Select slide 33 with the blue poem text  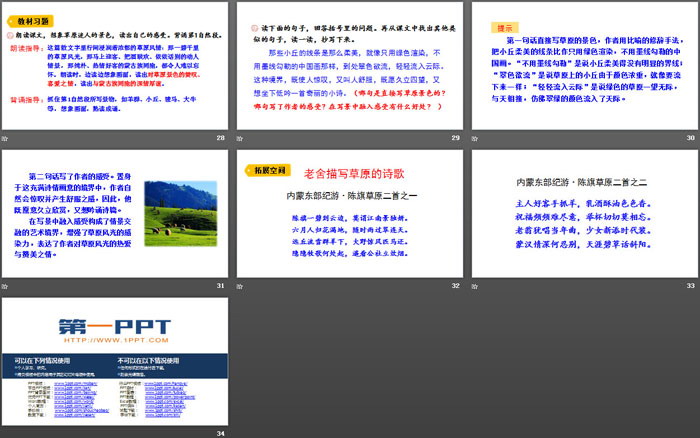click(585, 212)
